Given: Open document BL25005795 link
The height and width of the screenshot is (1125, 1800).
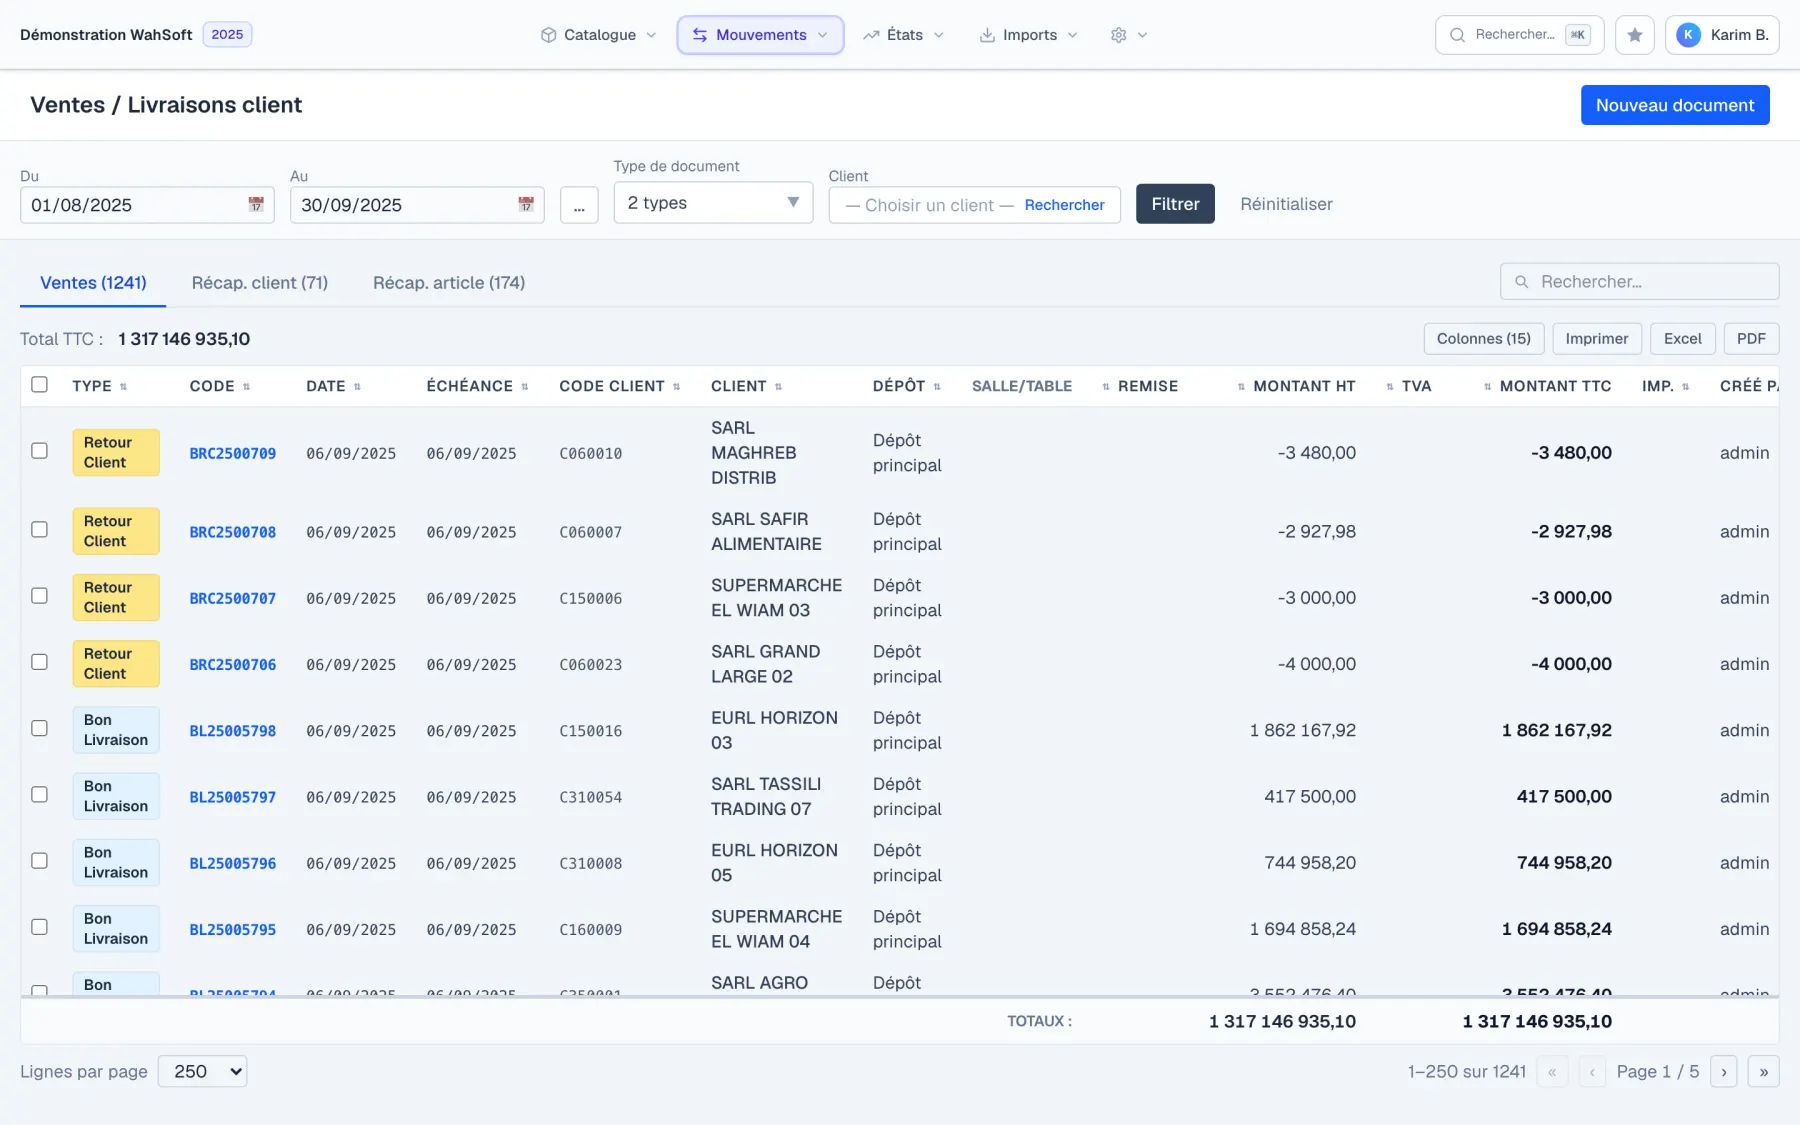Looking at the screenshot, I should point(233,929).
